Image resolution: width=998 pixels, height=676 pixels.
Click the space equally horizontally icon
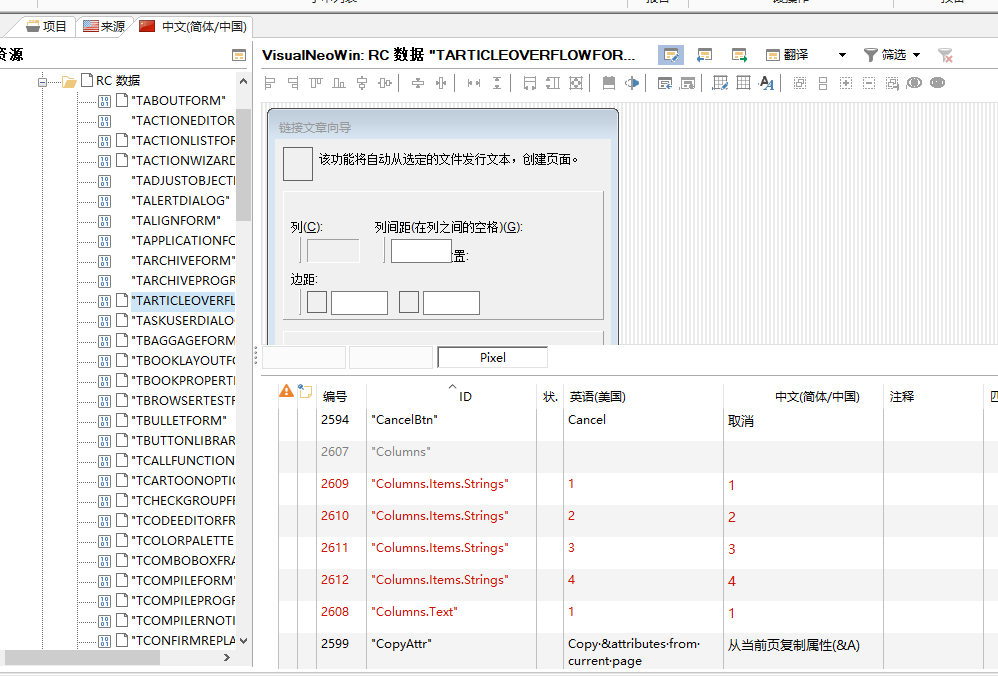pyautogui.click(x=474, y=83)
